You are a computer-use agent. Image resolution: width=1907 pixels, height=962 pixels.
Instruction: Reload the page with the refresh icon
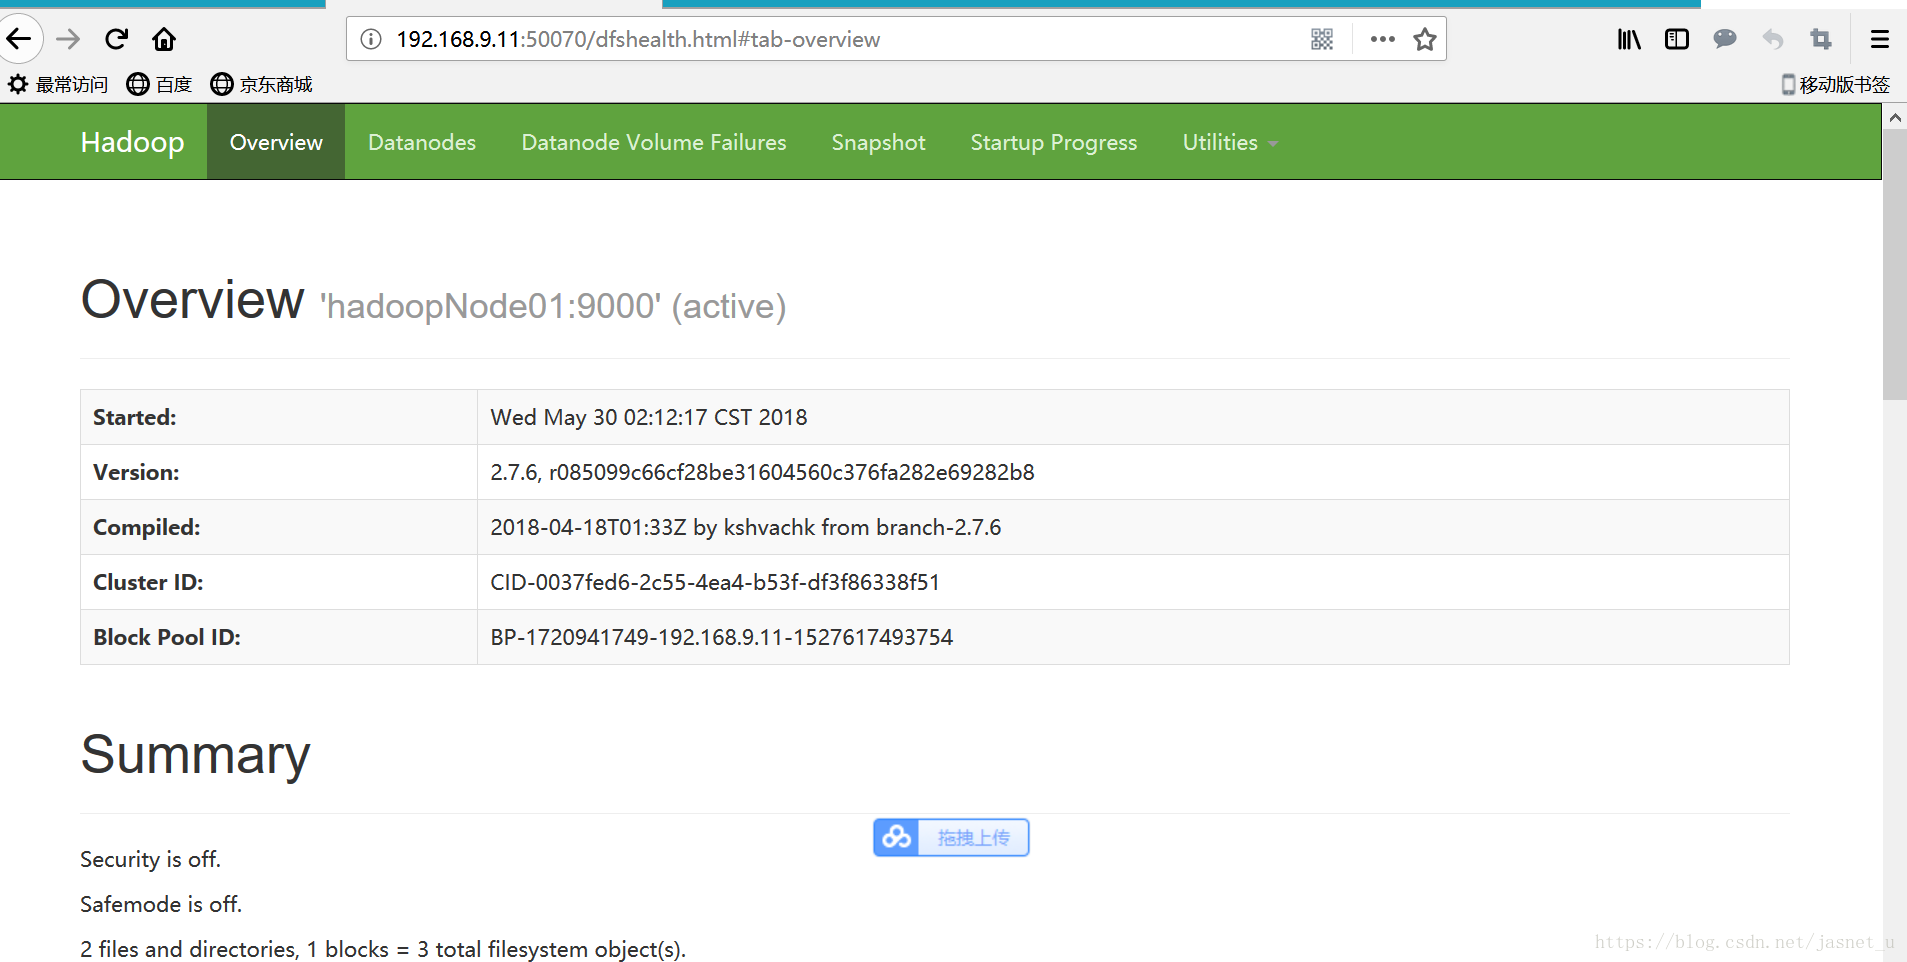click(x=117, y=39)
